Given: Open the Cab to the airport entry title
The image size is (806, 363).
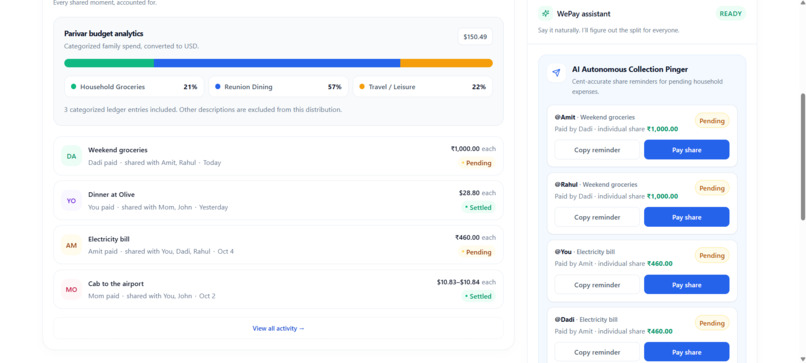Looking at the screenshot, I should 116,284.
